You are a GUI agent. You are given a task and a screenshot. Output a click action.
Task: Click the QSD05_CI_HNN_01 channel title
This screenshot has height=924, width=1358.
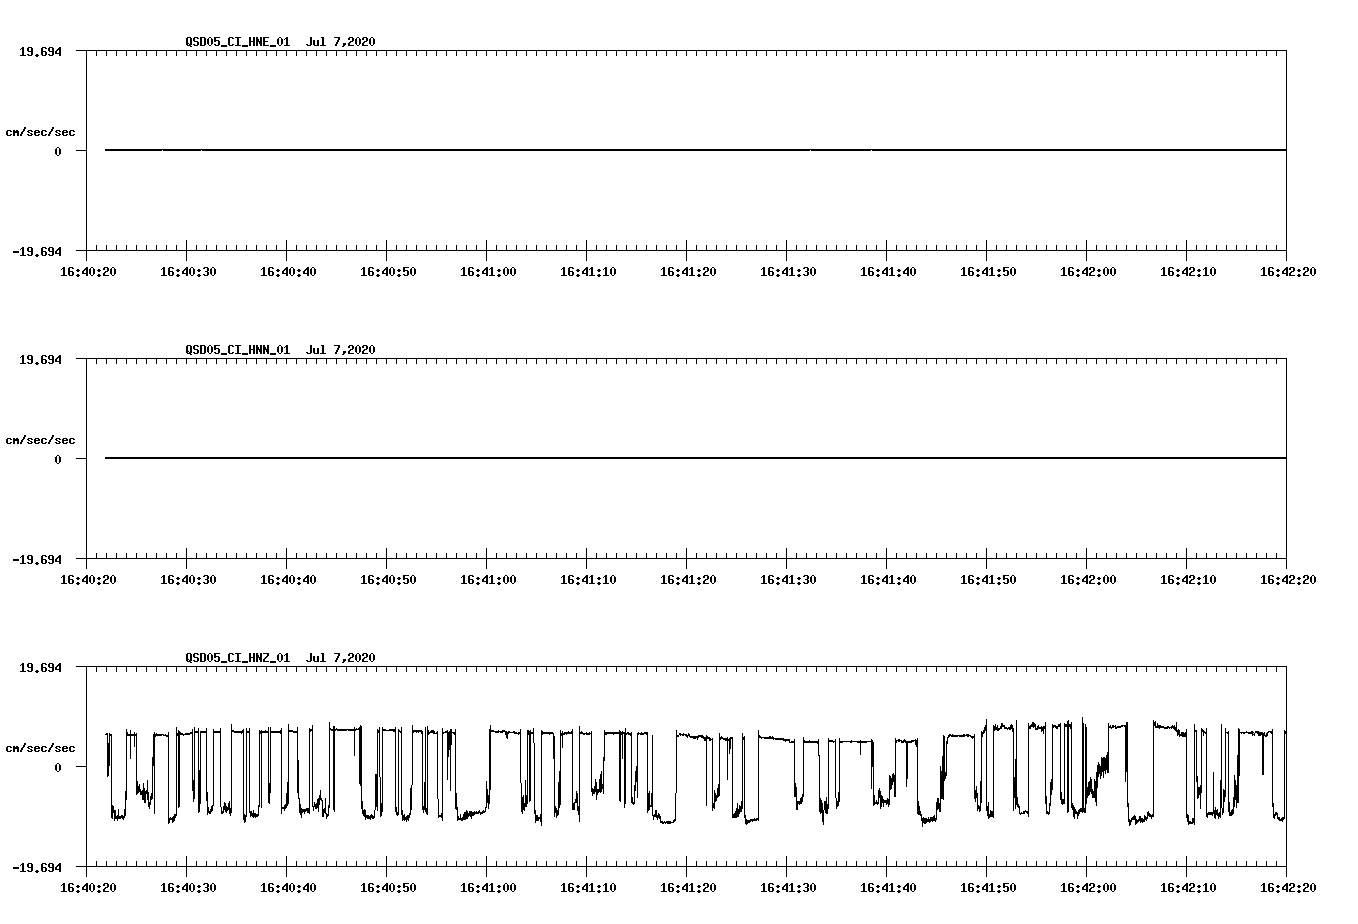(238, 350)
